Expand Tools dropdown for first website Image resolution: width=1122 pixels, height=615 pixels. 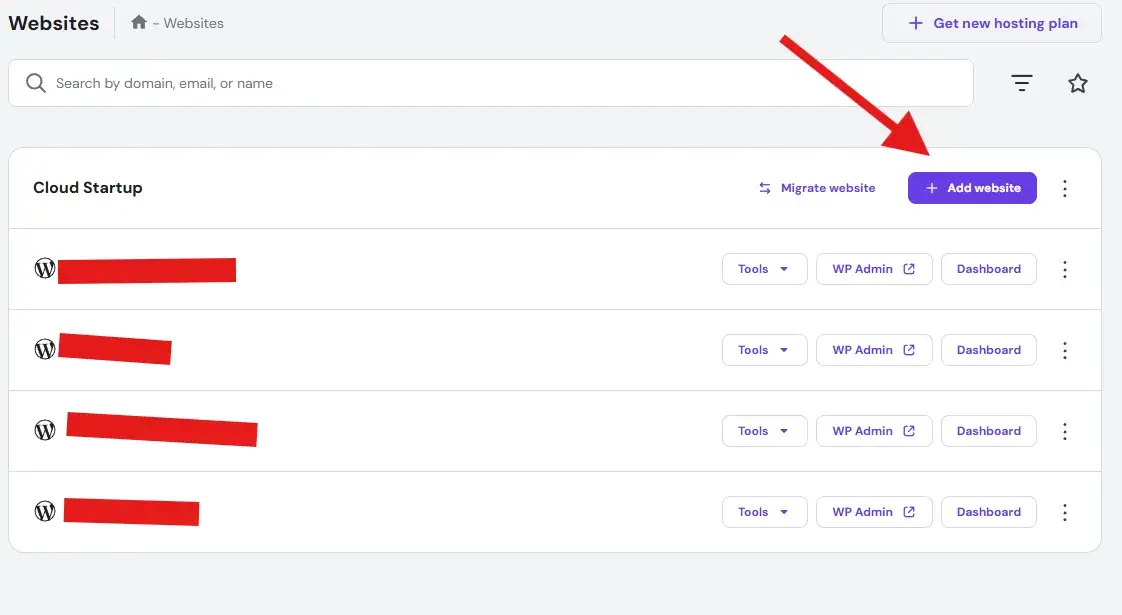coord(764,269)
